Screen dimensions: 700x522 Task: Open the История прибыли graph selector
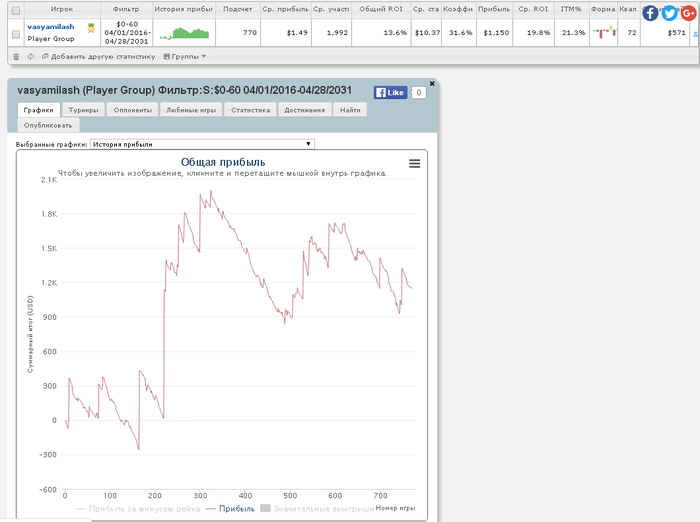(x=202, y=144)
